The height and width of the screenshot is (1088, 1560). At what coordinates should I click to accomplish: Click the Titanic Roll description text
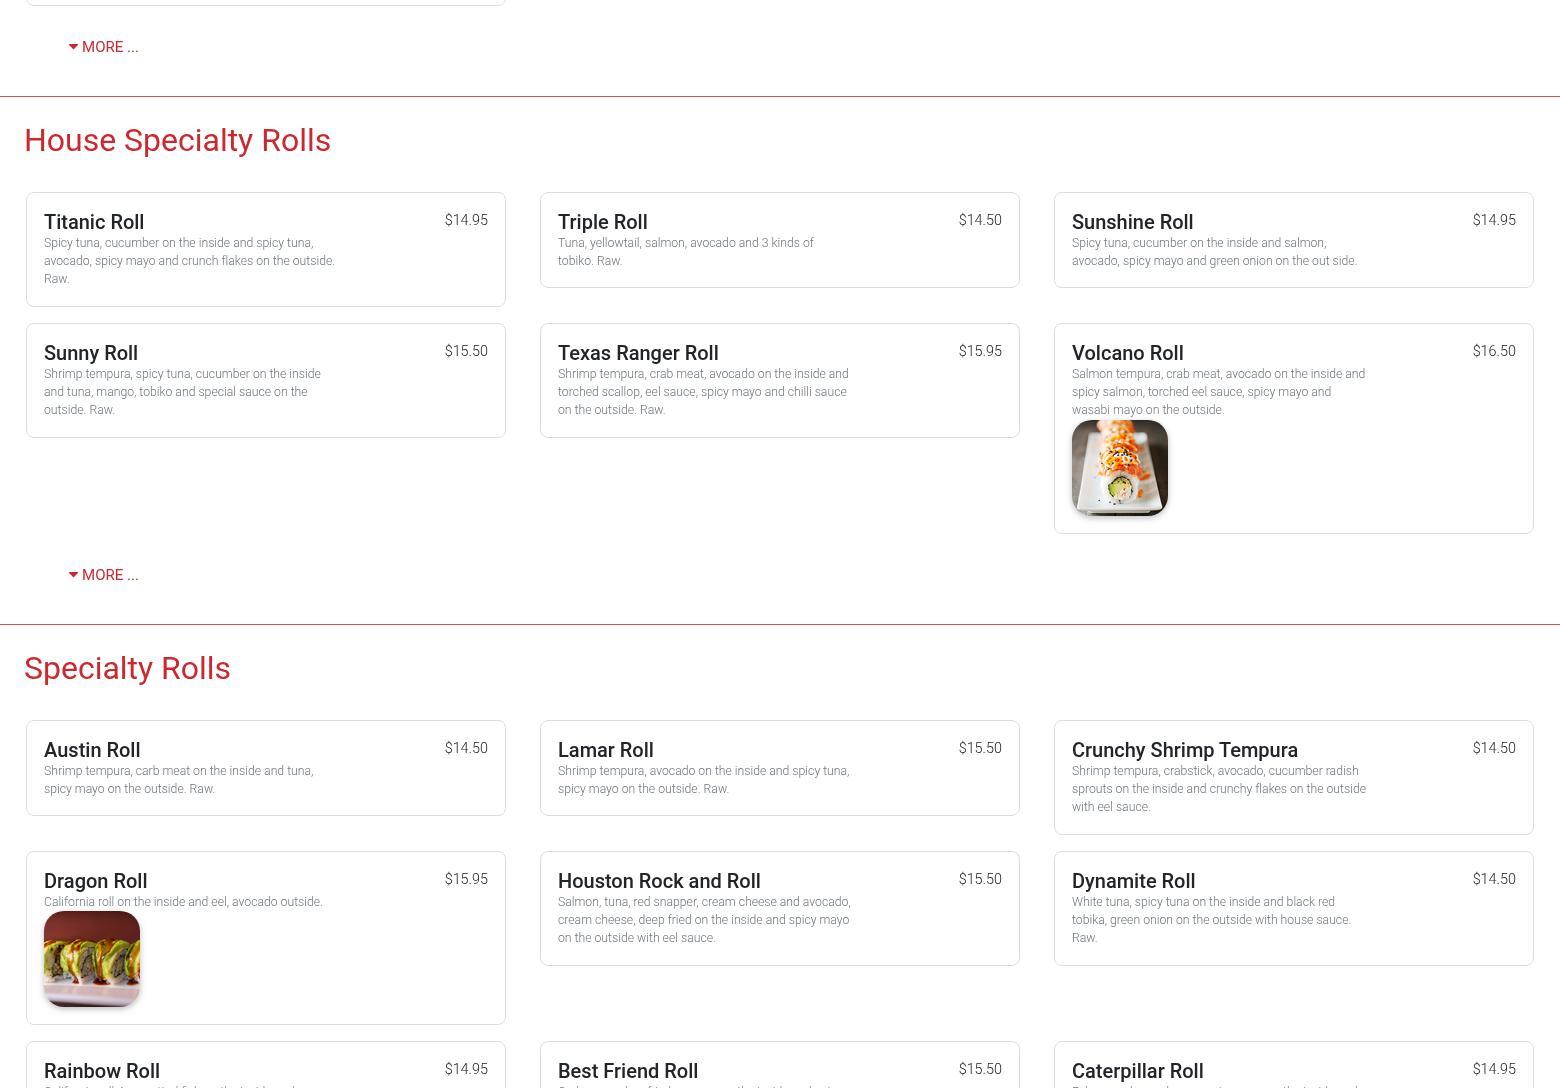coord(189,261)
